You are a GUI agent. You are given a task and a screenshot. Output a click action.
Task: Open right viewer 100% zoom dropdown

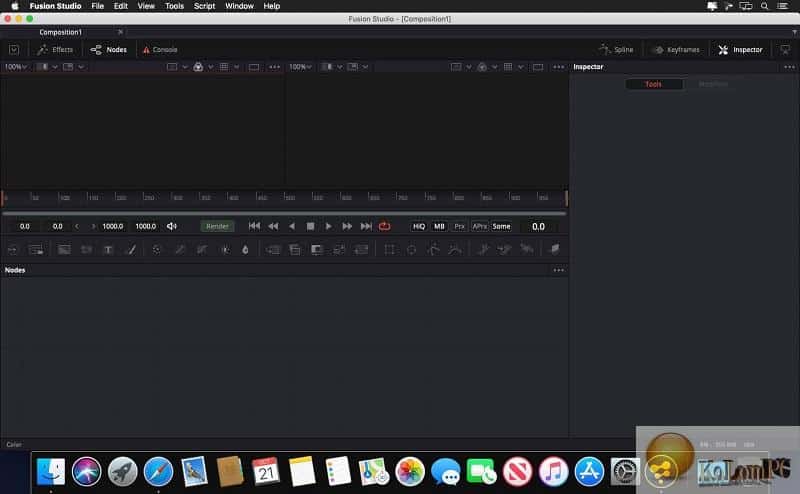(x=300, y=67)
